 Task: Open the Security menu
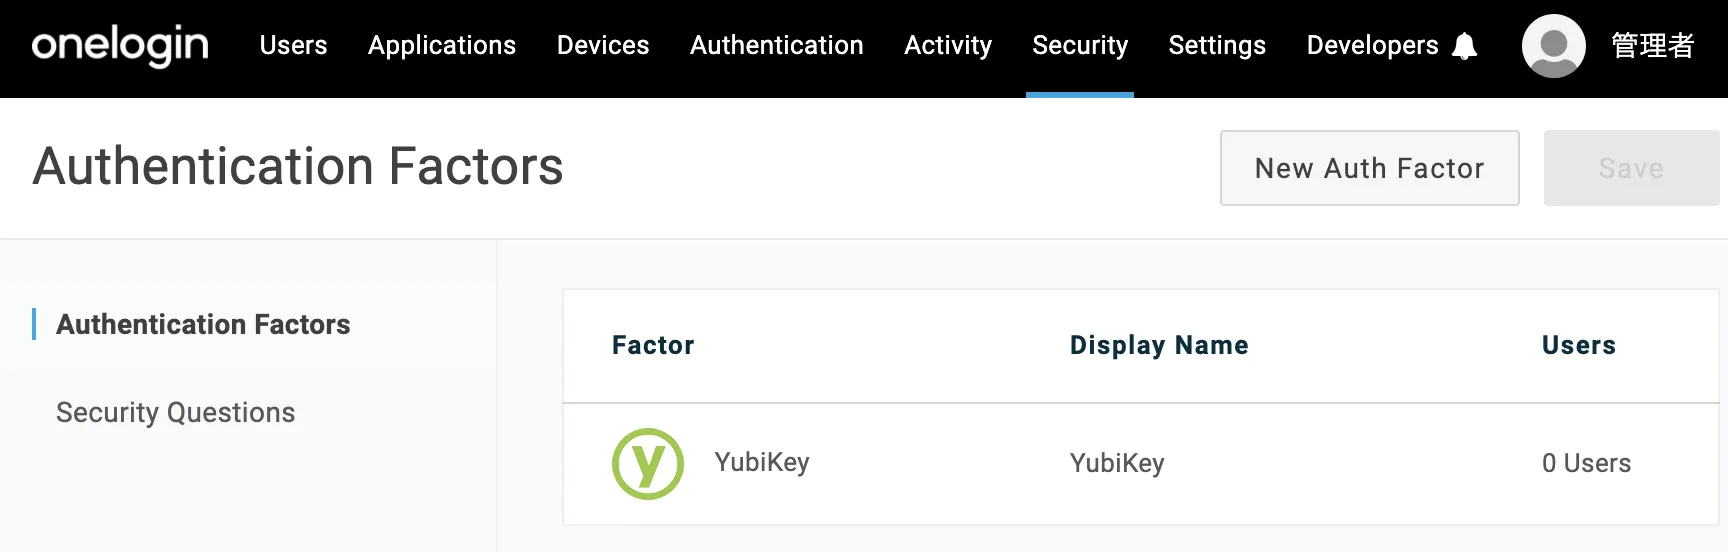[x=1080, y=46]
